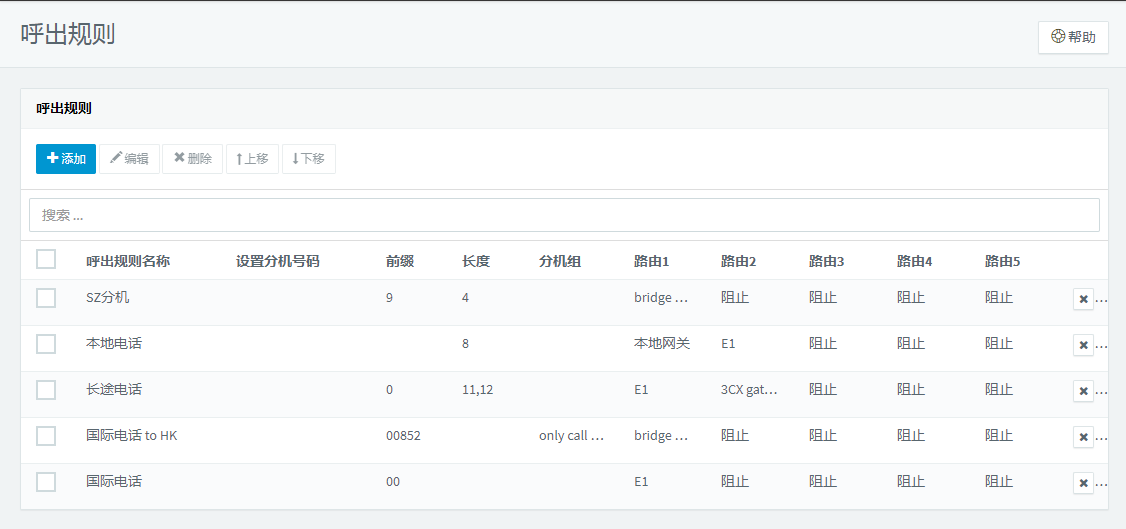
Task: Select '3CX gat…' cell in 长途电话 row
Action: (x=750, y=390)
